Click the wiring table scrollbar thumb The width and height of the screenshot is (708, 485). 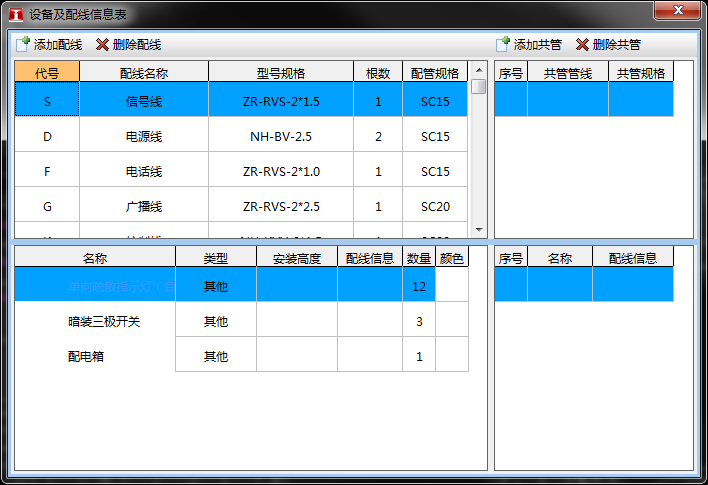pyautogui.click(x=479, y=87)
